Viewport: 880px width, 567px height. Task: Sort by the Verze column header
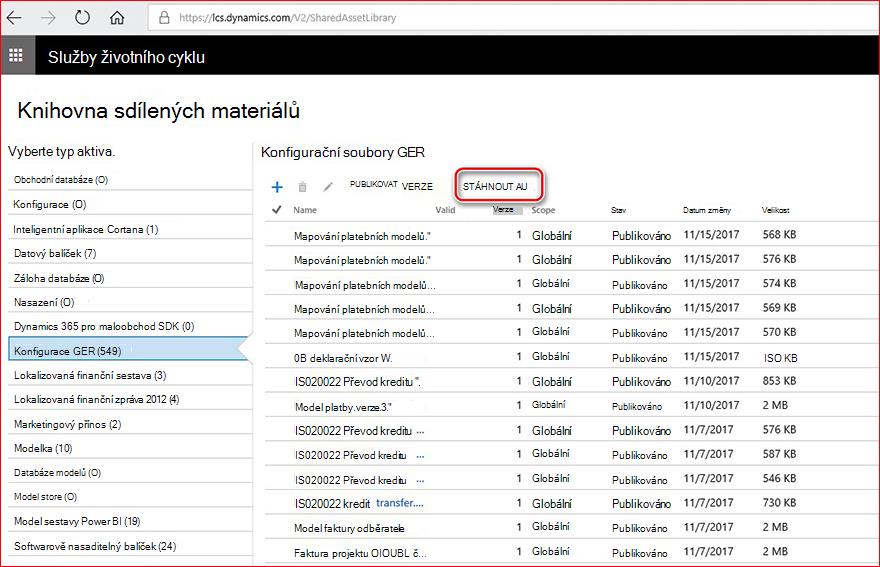(503, 209)
